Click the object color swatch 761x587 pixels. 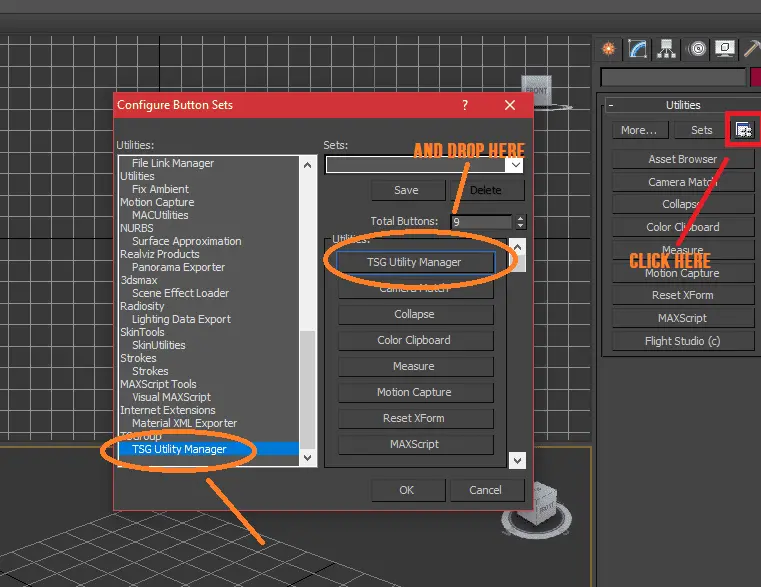pyautogui.click(x=756, y=77)
